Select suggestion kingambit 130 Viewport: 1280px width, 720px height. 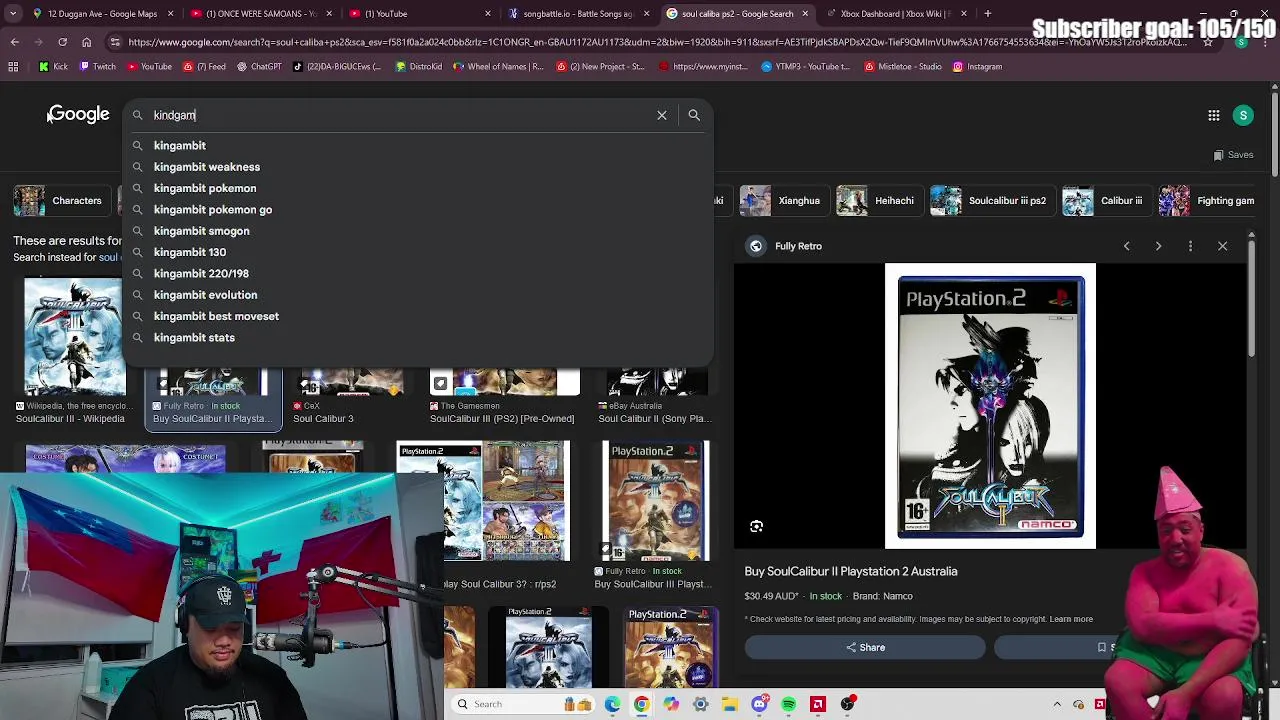coord(190,252)
